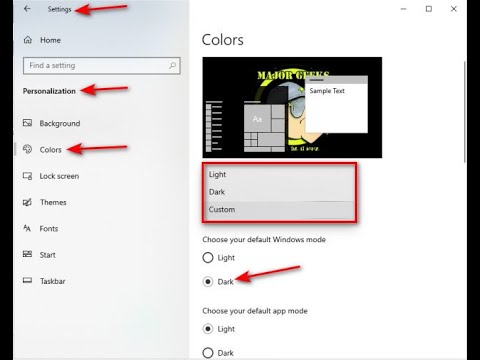Open Background using its picture icon
The width and height of the screenshot is (480, 360).
[27, 123]
